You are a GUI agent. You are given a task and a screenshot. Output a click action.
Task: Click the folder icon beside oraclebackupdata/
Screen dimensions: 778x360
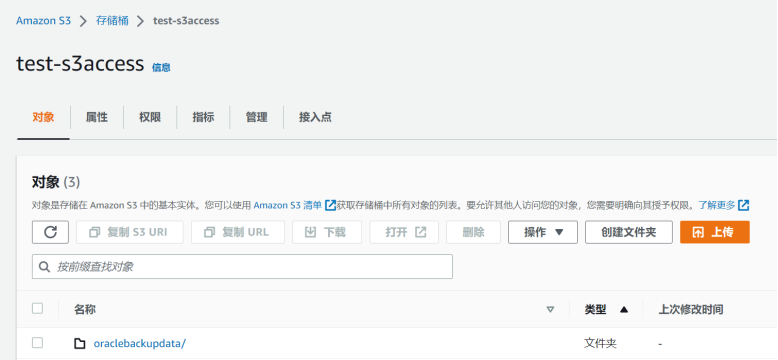click(x=79, y=343)
